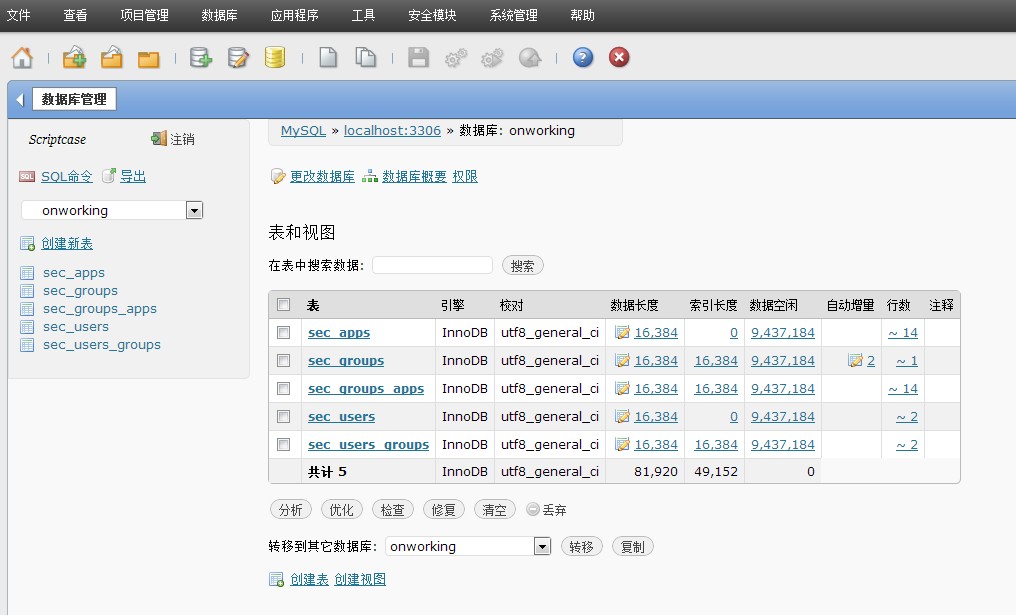Click the Open Project folder icon
Screen dimensions: 1016x615
point(111,57)
